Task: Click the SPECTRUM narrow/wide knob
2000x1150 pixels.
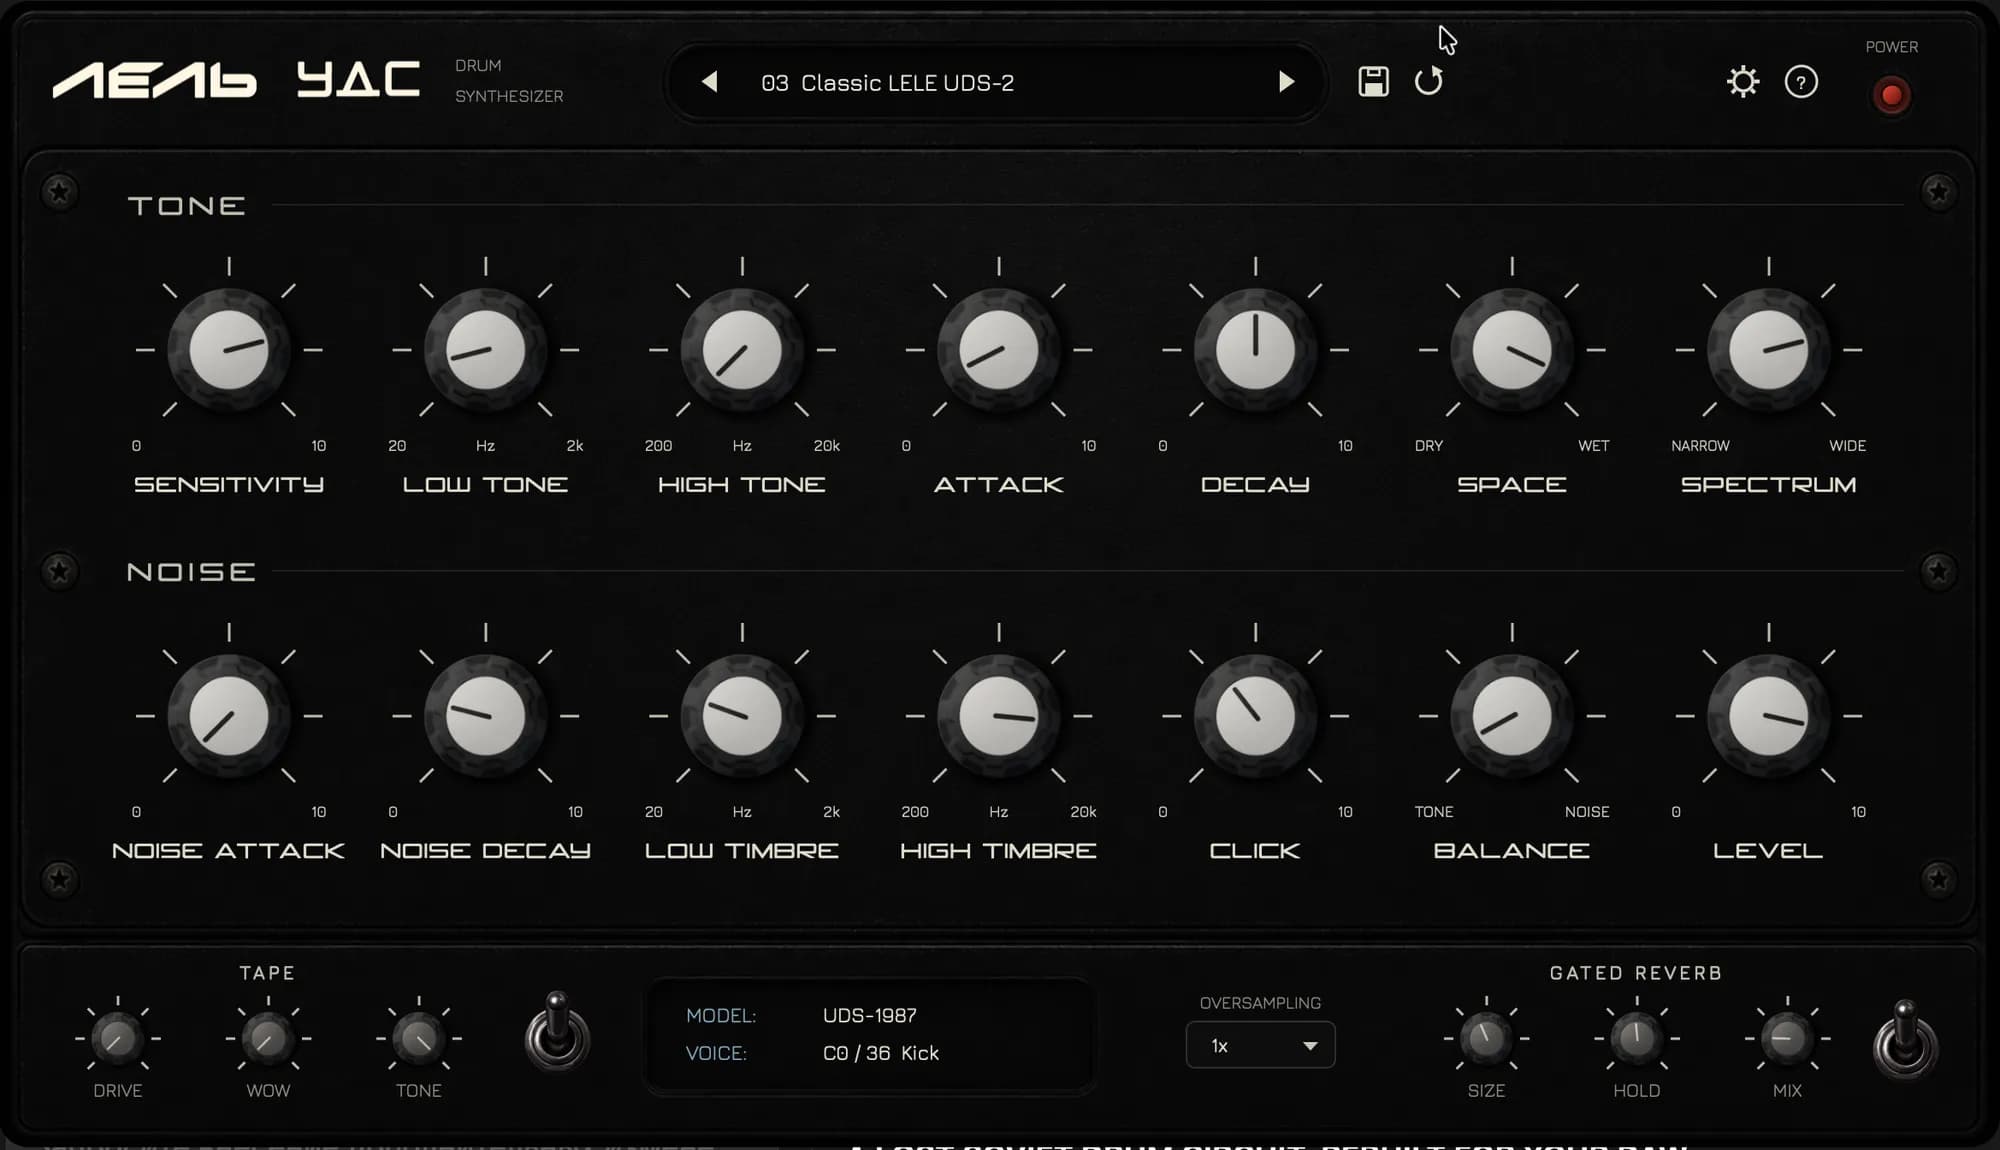Action: click(1769, 350)
